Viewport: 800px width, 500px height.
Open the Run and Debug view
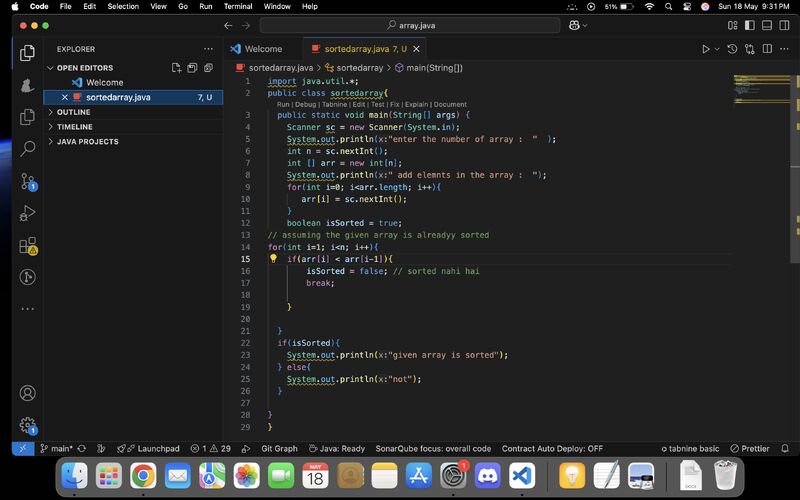click(x=28, y=213)
